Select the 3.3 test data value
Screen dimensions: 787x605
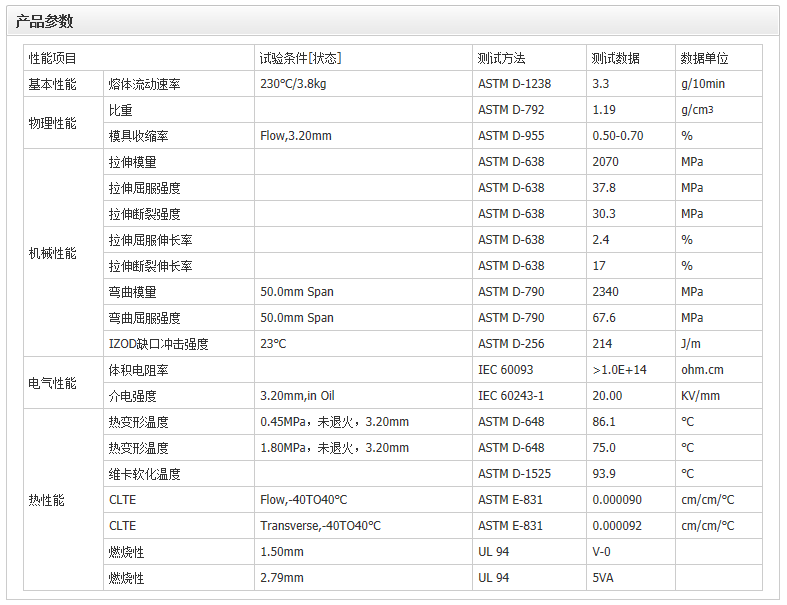tap(600, 84)
